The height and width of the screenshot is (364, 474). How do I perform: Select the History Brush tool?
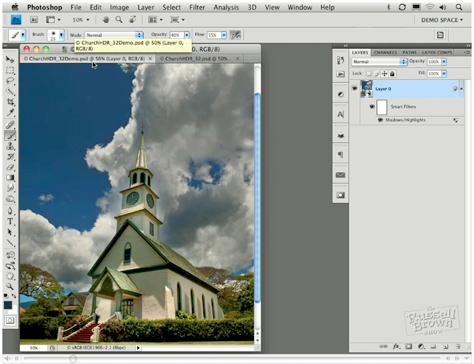[x=10, y=156]
